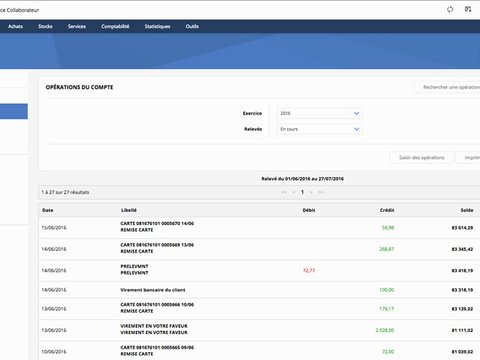Click the Libellé column header
The width and height of the screenshot is (480, 360).
click(x=129, y=210)
